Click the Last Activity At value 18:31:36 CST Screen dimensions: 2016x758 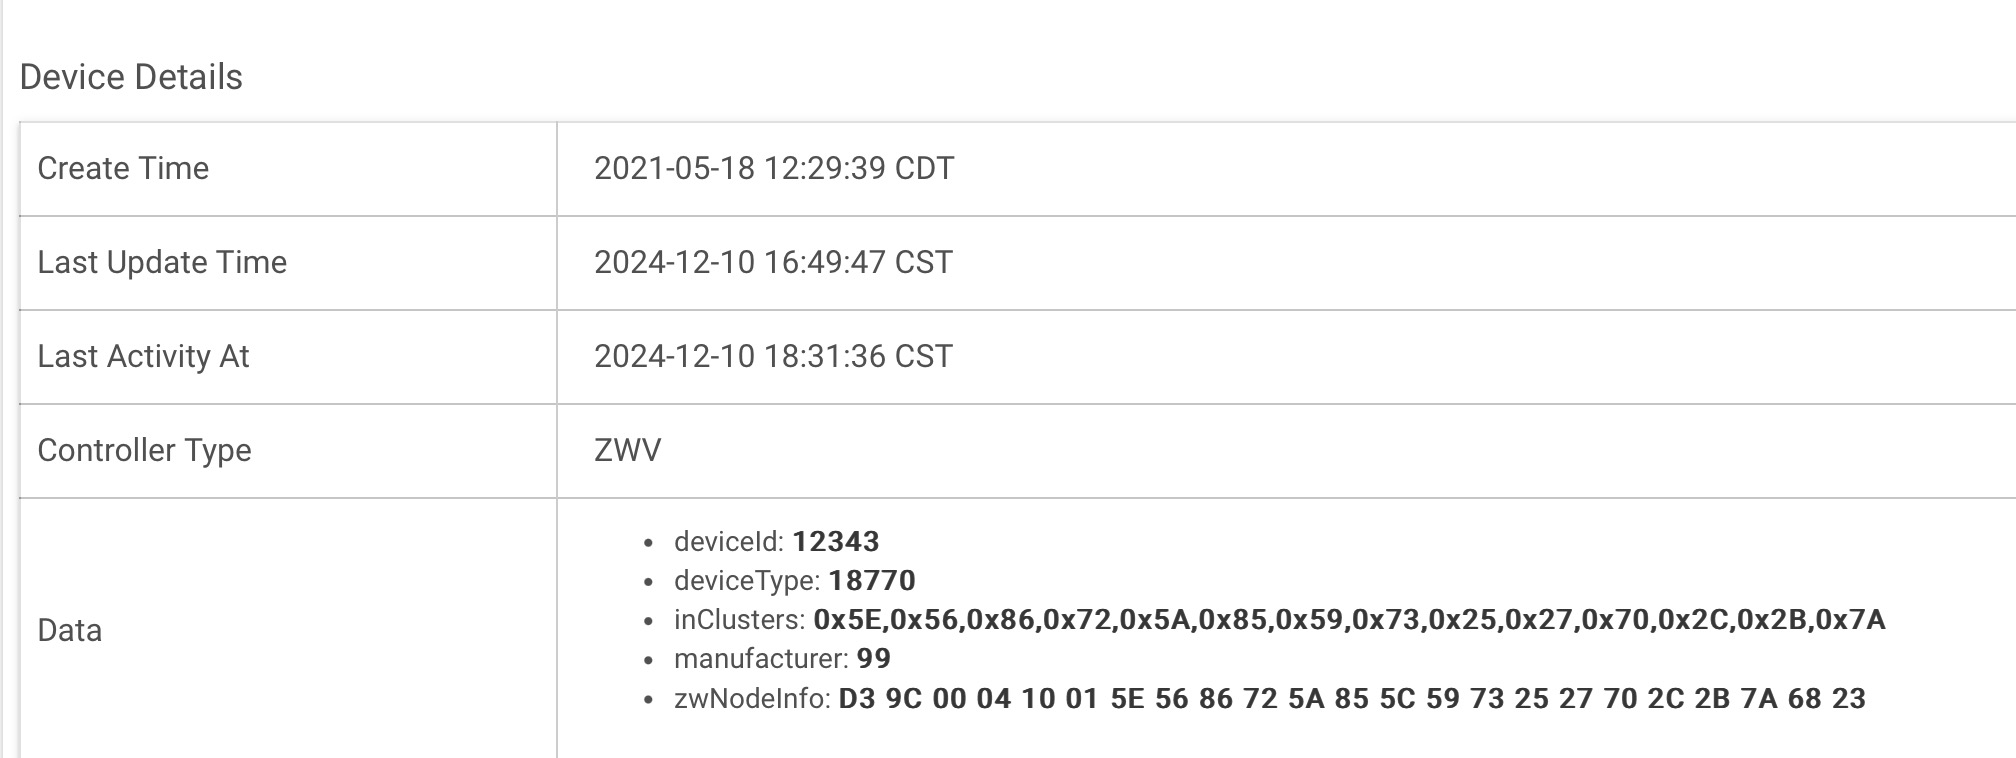pos(858,356)
